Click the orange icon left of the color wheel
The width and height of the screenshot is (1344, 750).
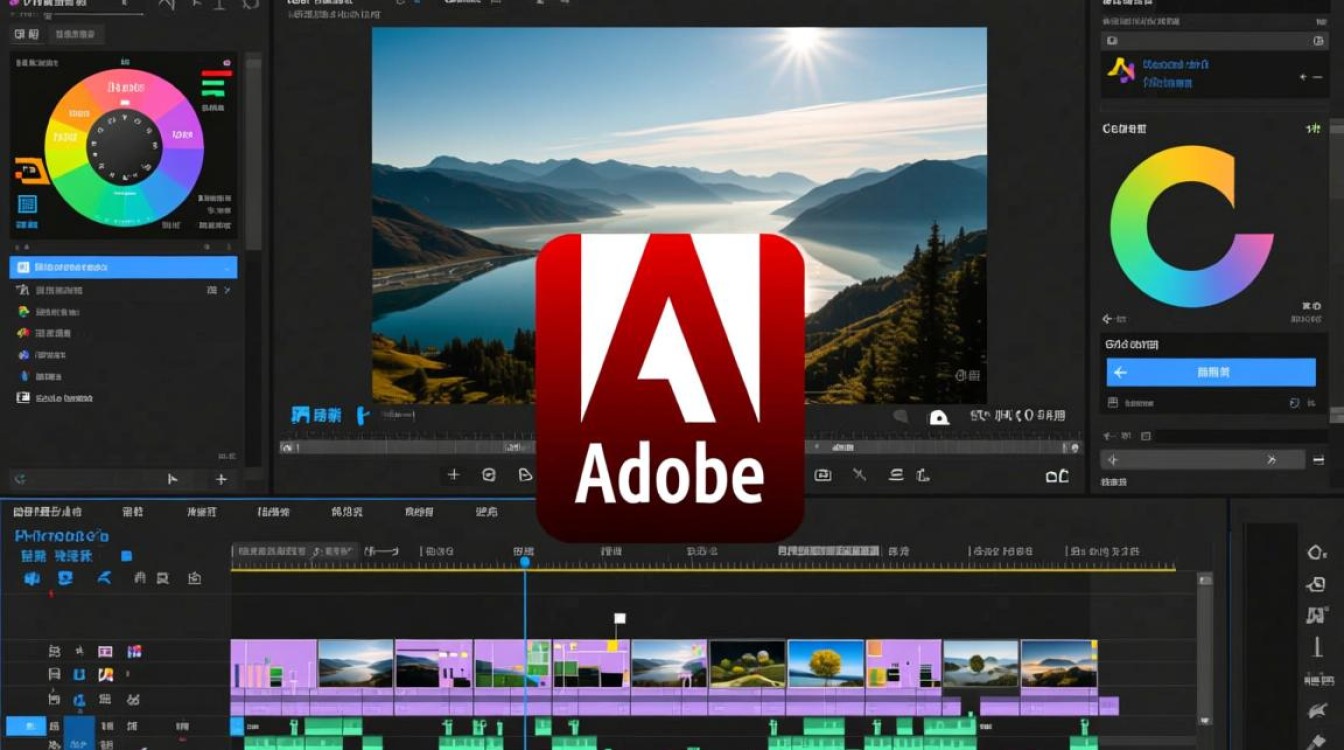coord(30,171)
